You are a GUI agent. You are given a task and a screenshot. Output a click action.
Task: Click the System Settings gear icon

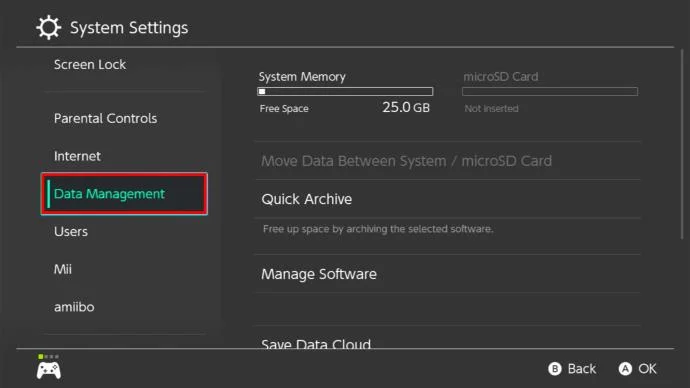click(x=48, y=28)
